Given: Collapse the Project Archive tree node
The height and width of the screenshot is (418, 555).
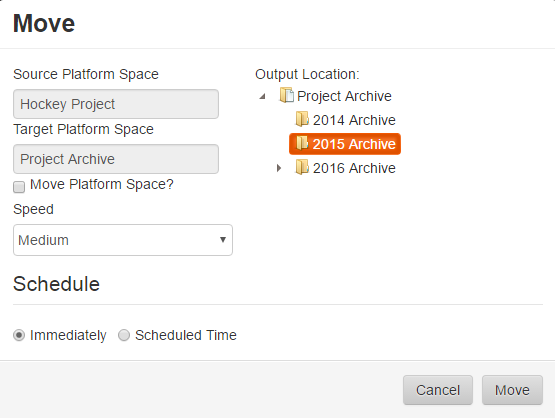Looking at the screenshot, I should [x=262, y=96].
